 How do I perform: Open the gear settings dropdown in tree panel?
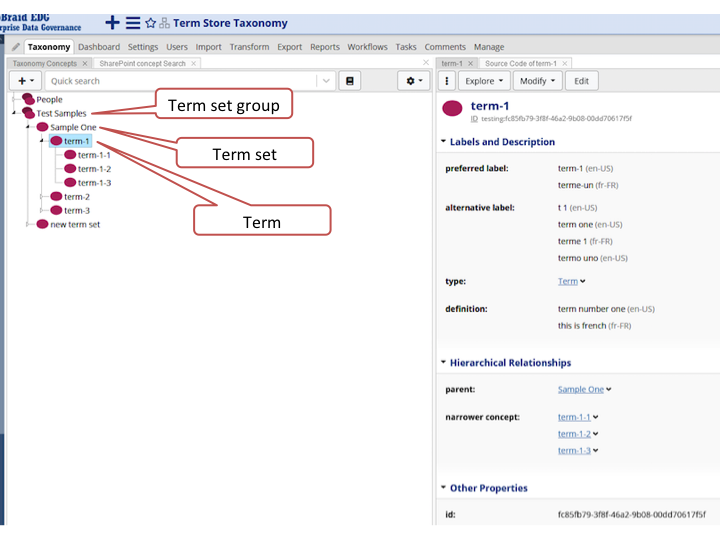(x=413, y=81)
